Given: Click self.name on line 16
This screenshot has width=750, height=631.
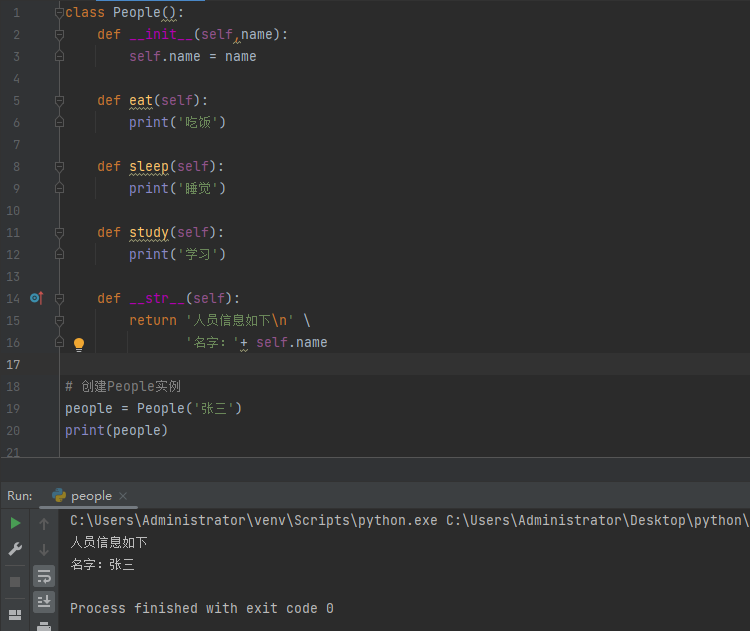Looking at the screenshot, I should pyautogui.click(x=292, y=343).
